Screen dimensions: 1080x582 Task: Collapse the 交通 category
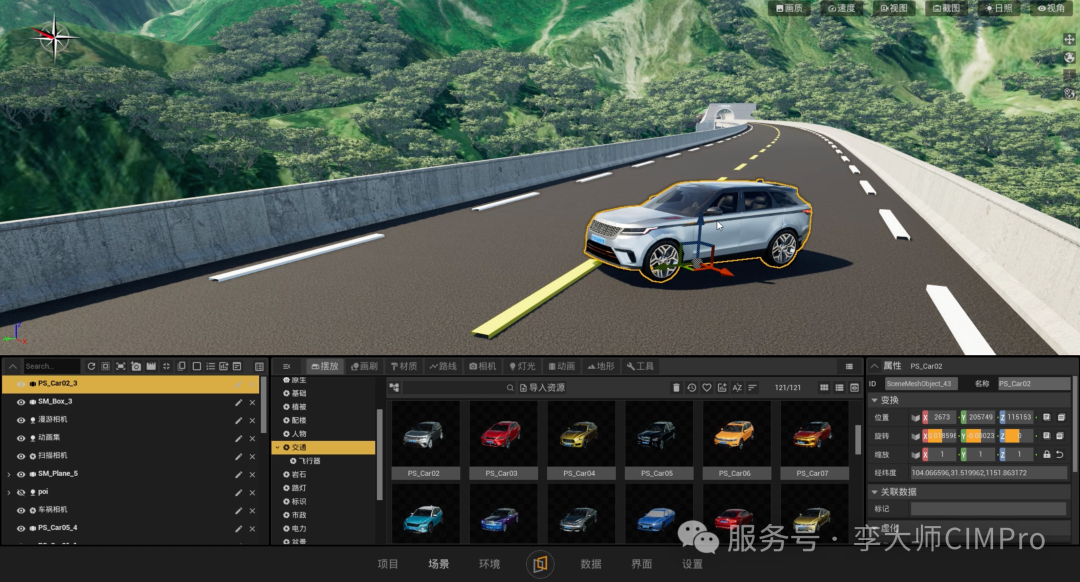pos(278,448)
